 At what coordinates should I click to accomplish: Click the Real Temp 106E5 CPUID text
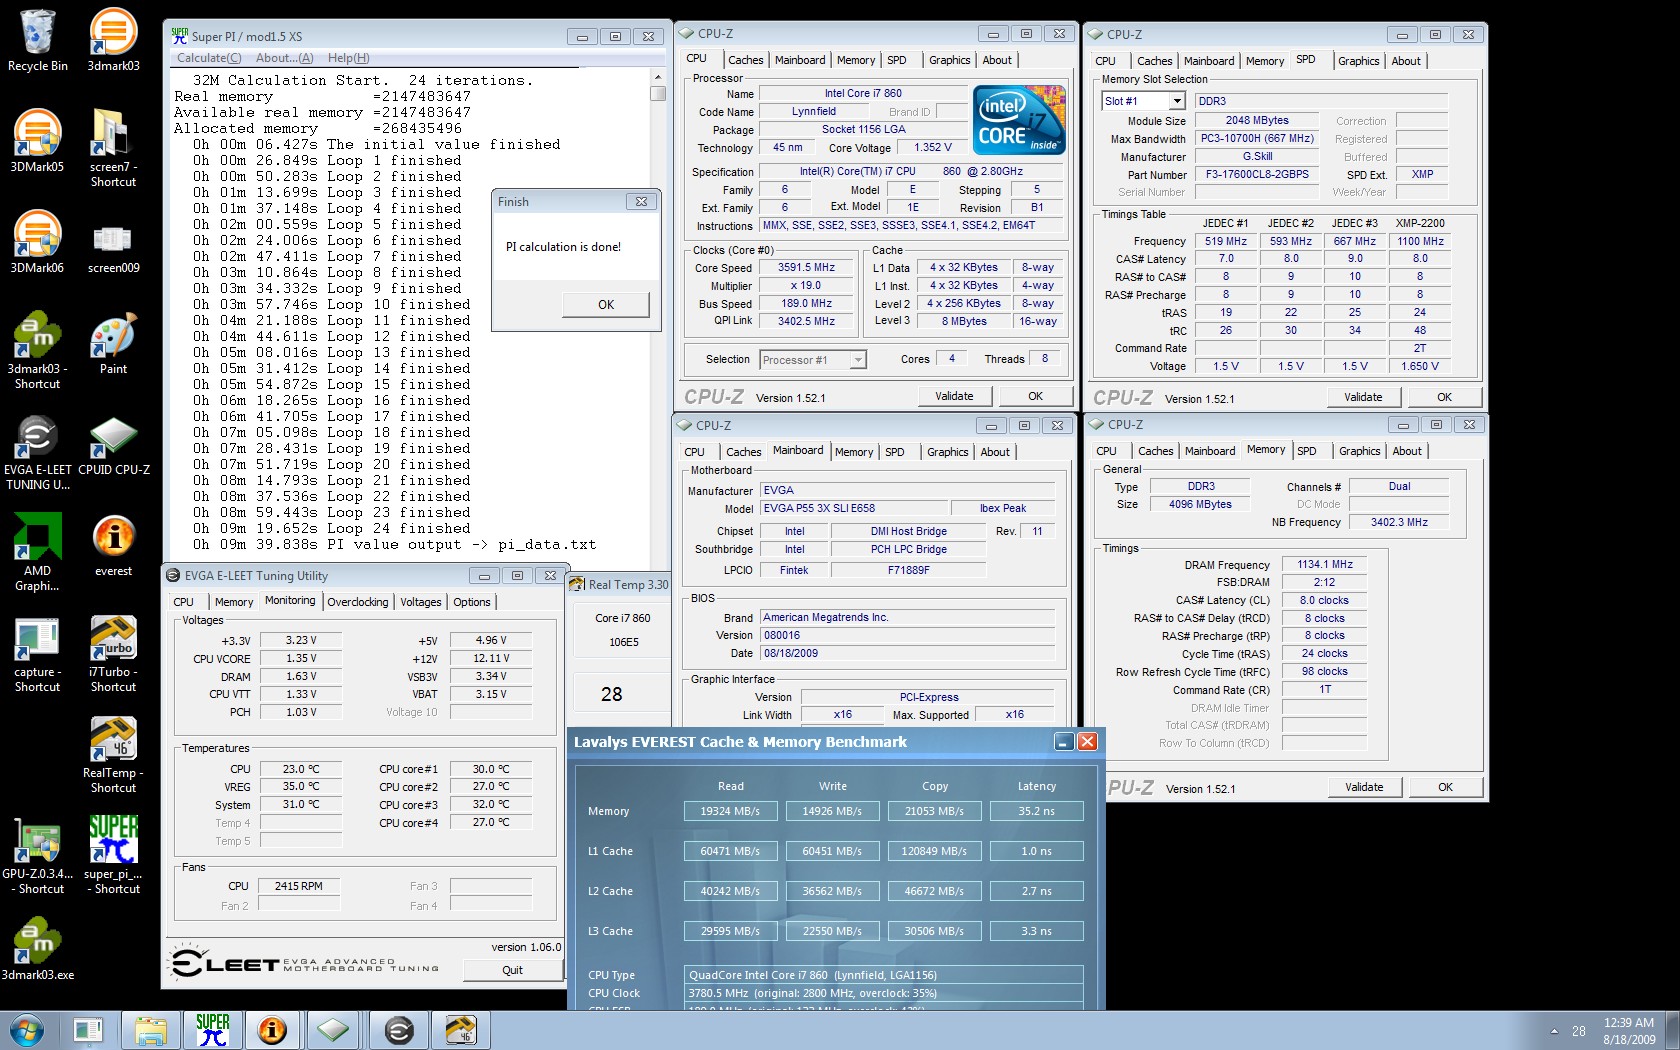pyautogui.click(x=623, y=642)
